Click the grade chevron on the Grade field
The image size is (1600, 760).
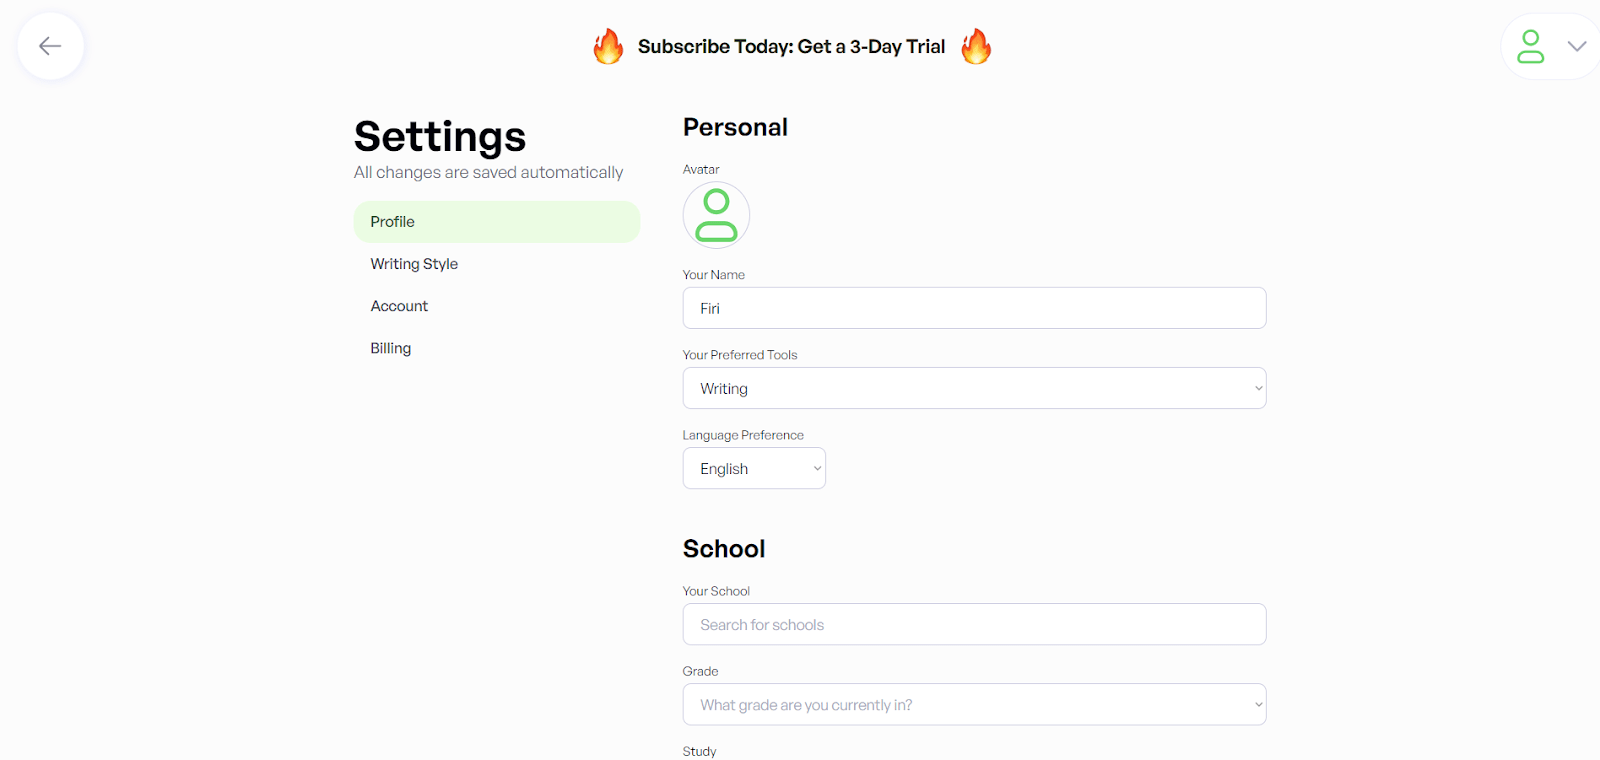pos(1257,704)
